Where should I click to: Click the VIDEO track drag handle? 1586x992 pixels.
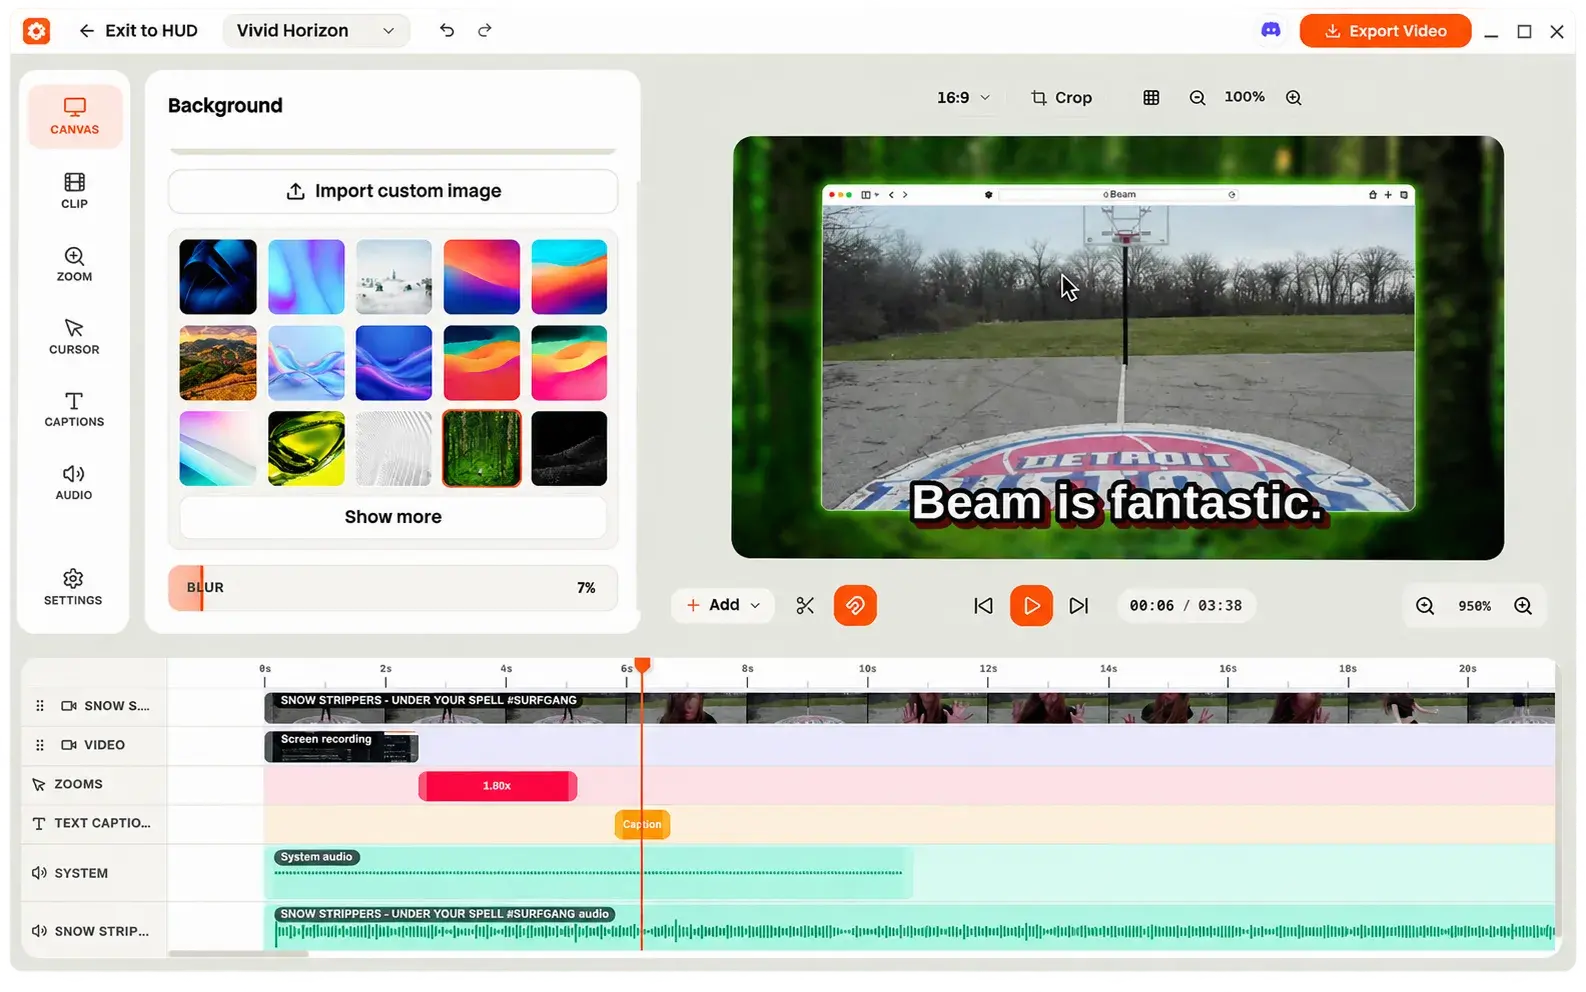40,745
